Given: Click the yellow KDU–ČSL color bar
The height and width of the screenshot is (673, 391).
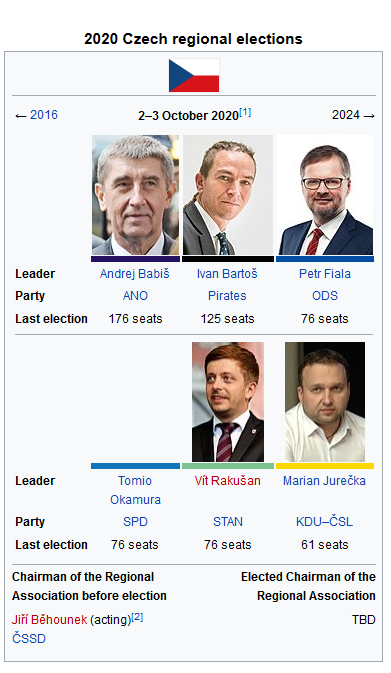Looking at the screenshot, I should [325, 466].
